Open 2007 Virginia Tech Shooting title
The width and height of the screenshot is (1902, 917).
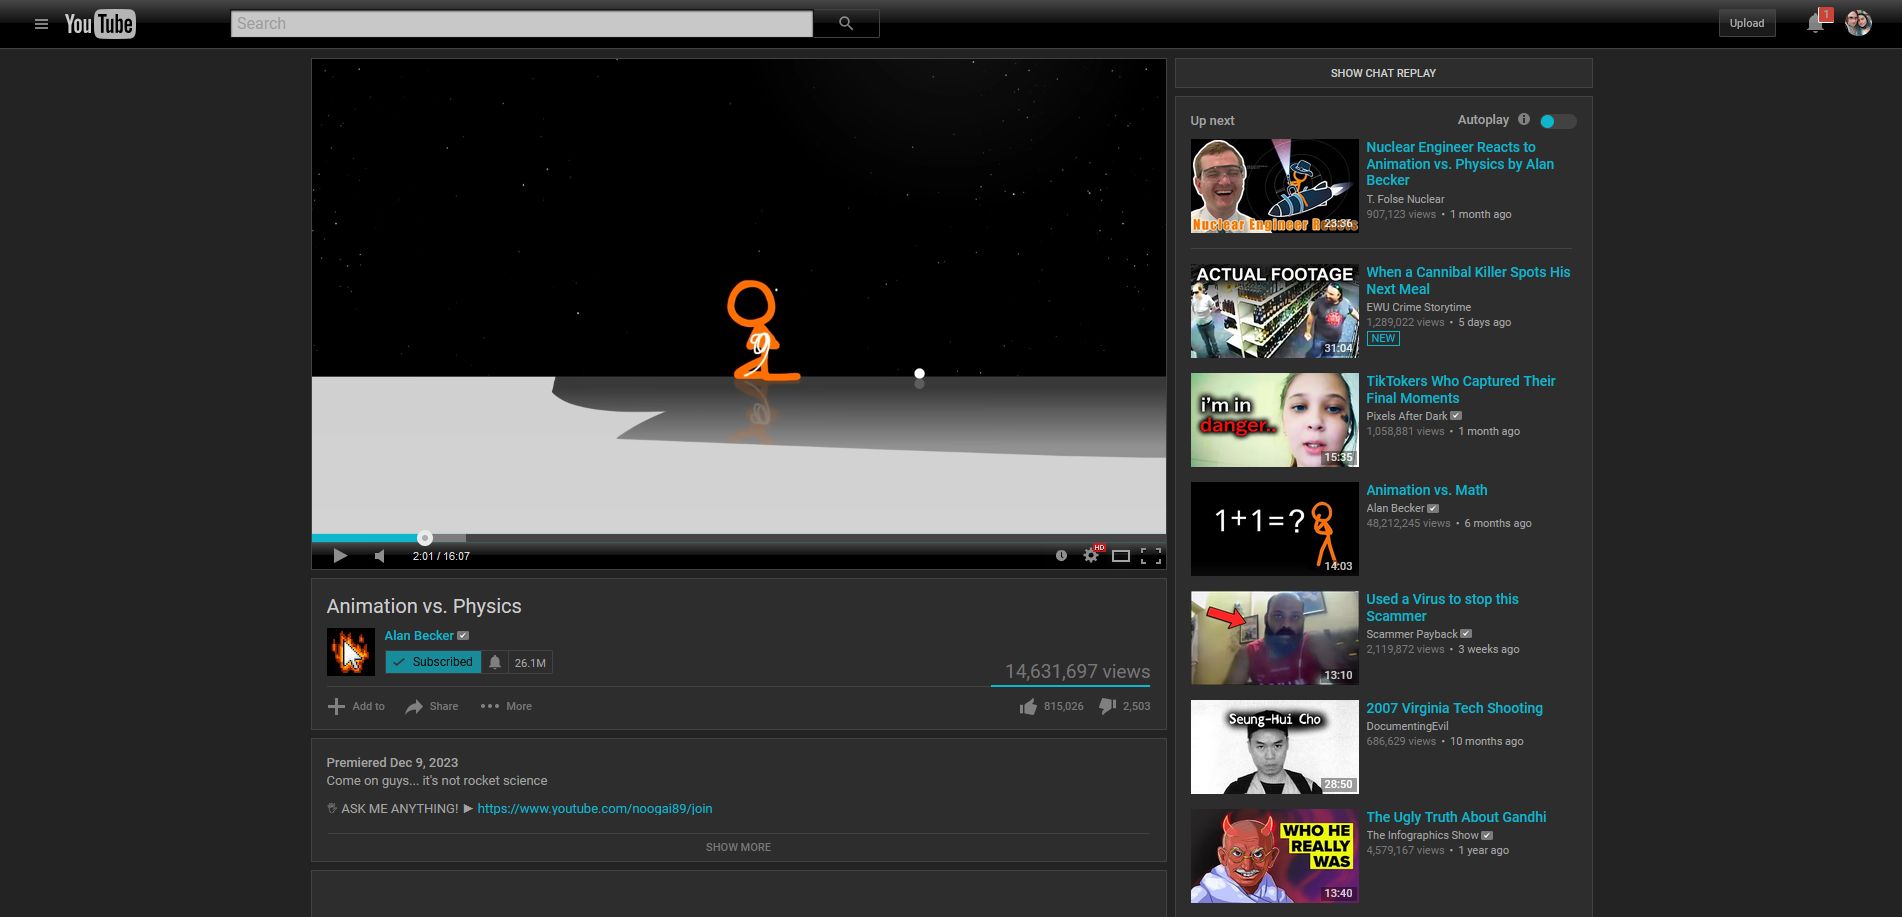click(1454, 708)
